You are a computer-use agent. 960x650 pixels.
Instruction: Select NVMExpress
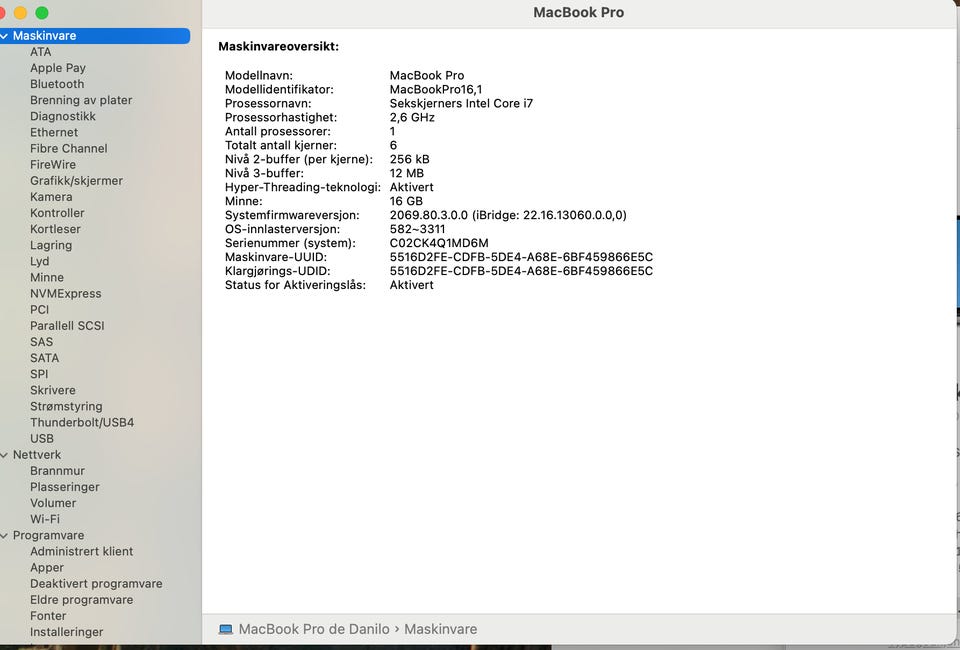66,294
